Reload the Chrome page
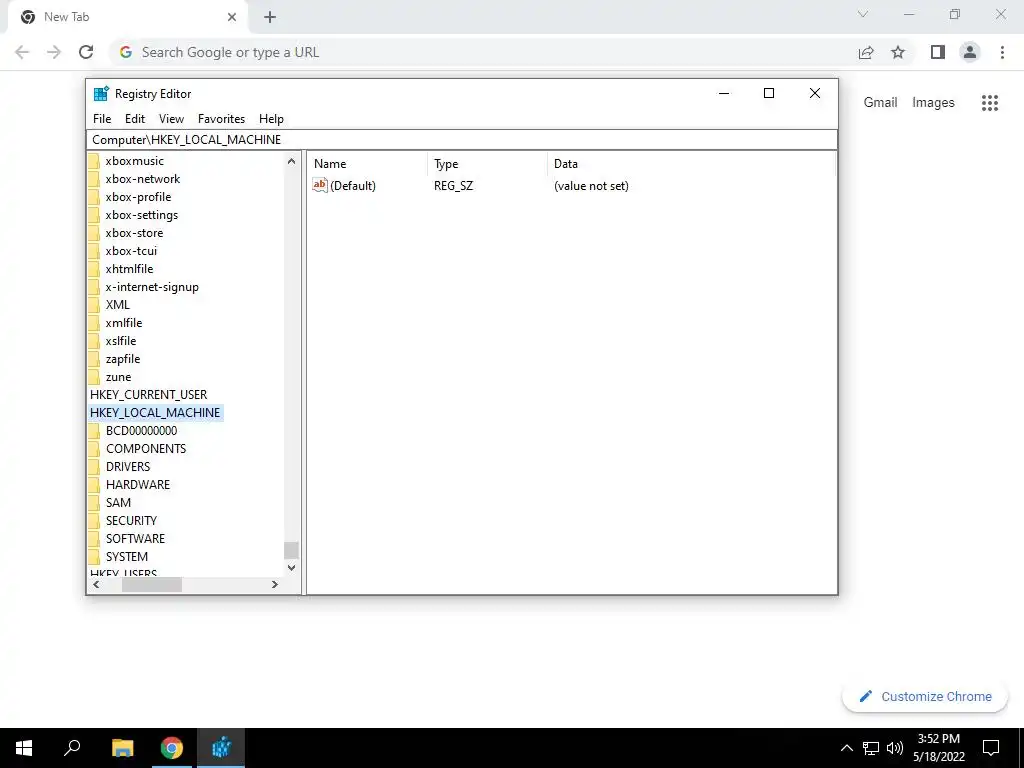Screen dimensions: 1024x768 coord(86,52)
